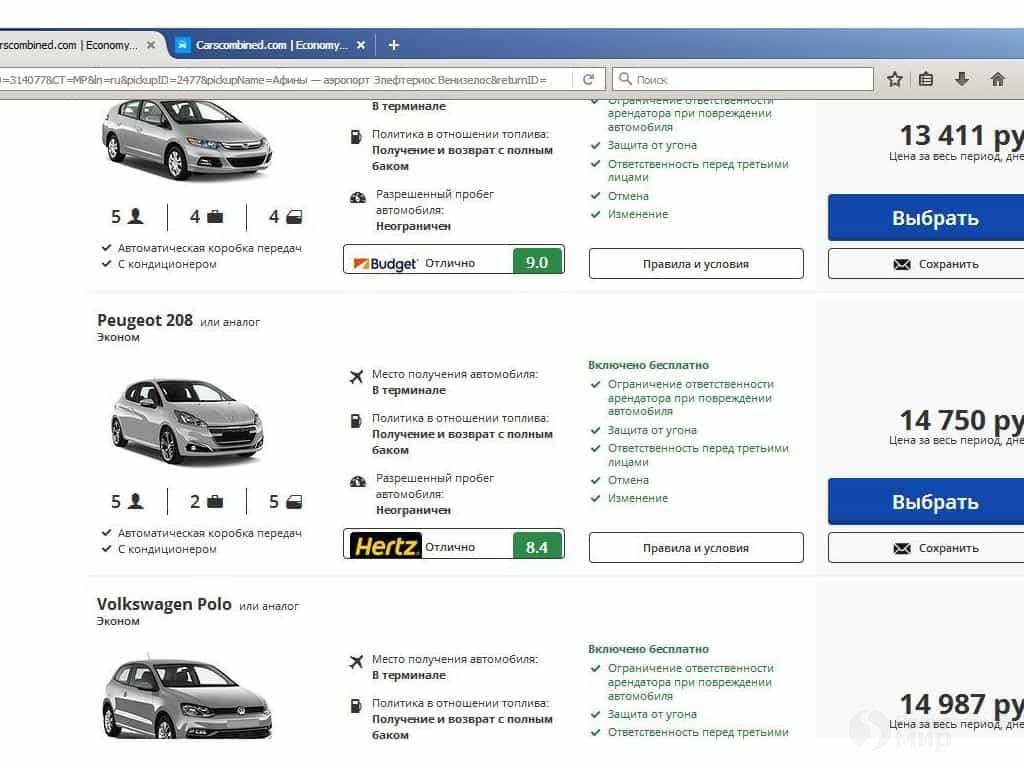Click the mileage gauge icon in Peugeot offer
This screenshot has height=768, width=1024.
click(x=358, y=481)
